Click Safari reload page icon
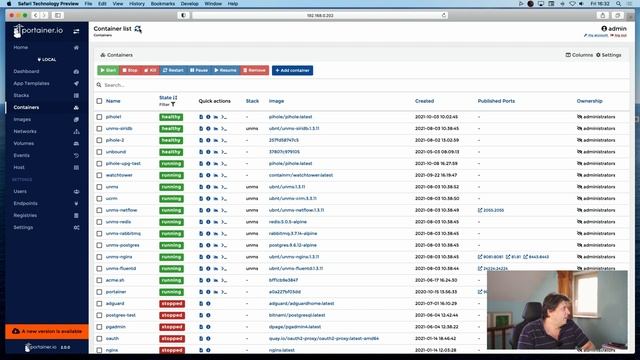Viewport: 640px width, 360px height. click(444, 16)
